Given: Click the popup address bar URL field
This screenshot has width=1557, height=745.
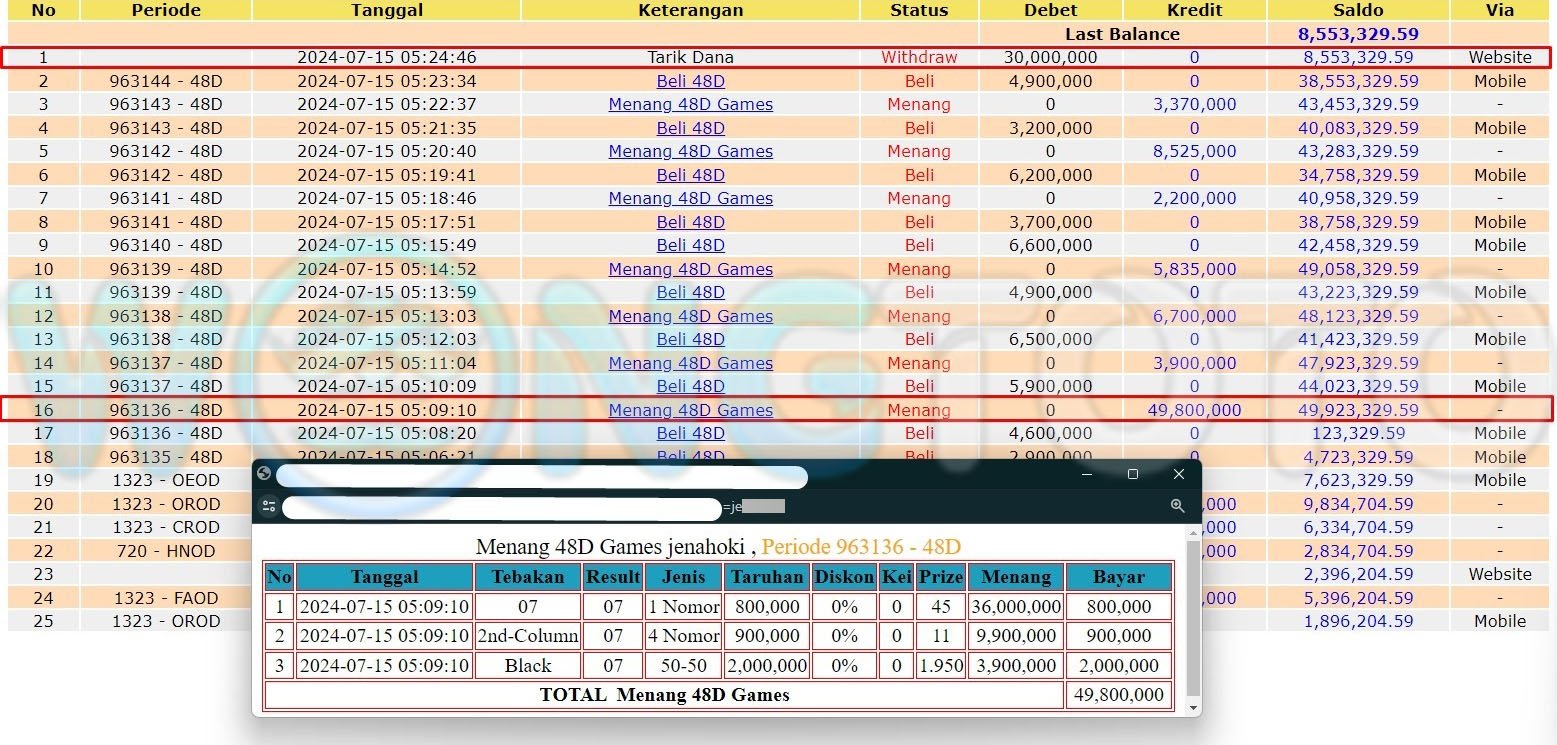Looking at the screenshot, I should [x=500, y=508].
